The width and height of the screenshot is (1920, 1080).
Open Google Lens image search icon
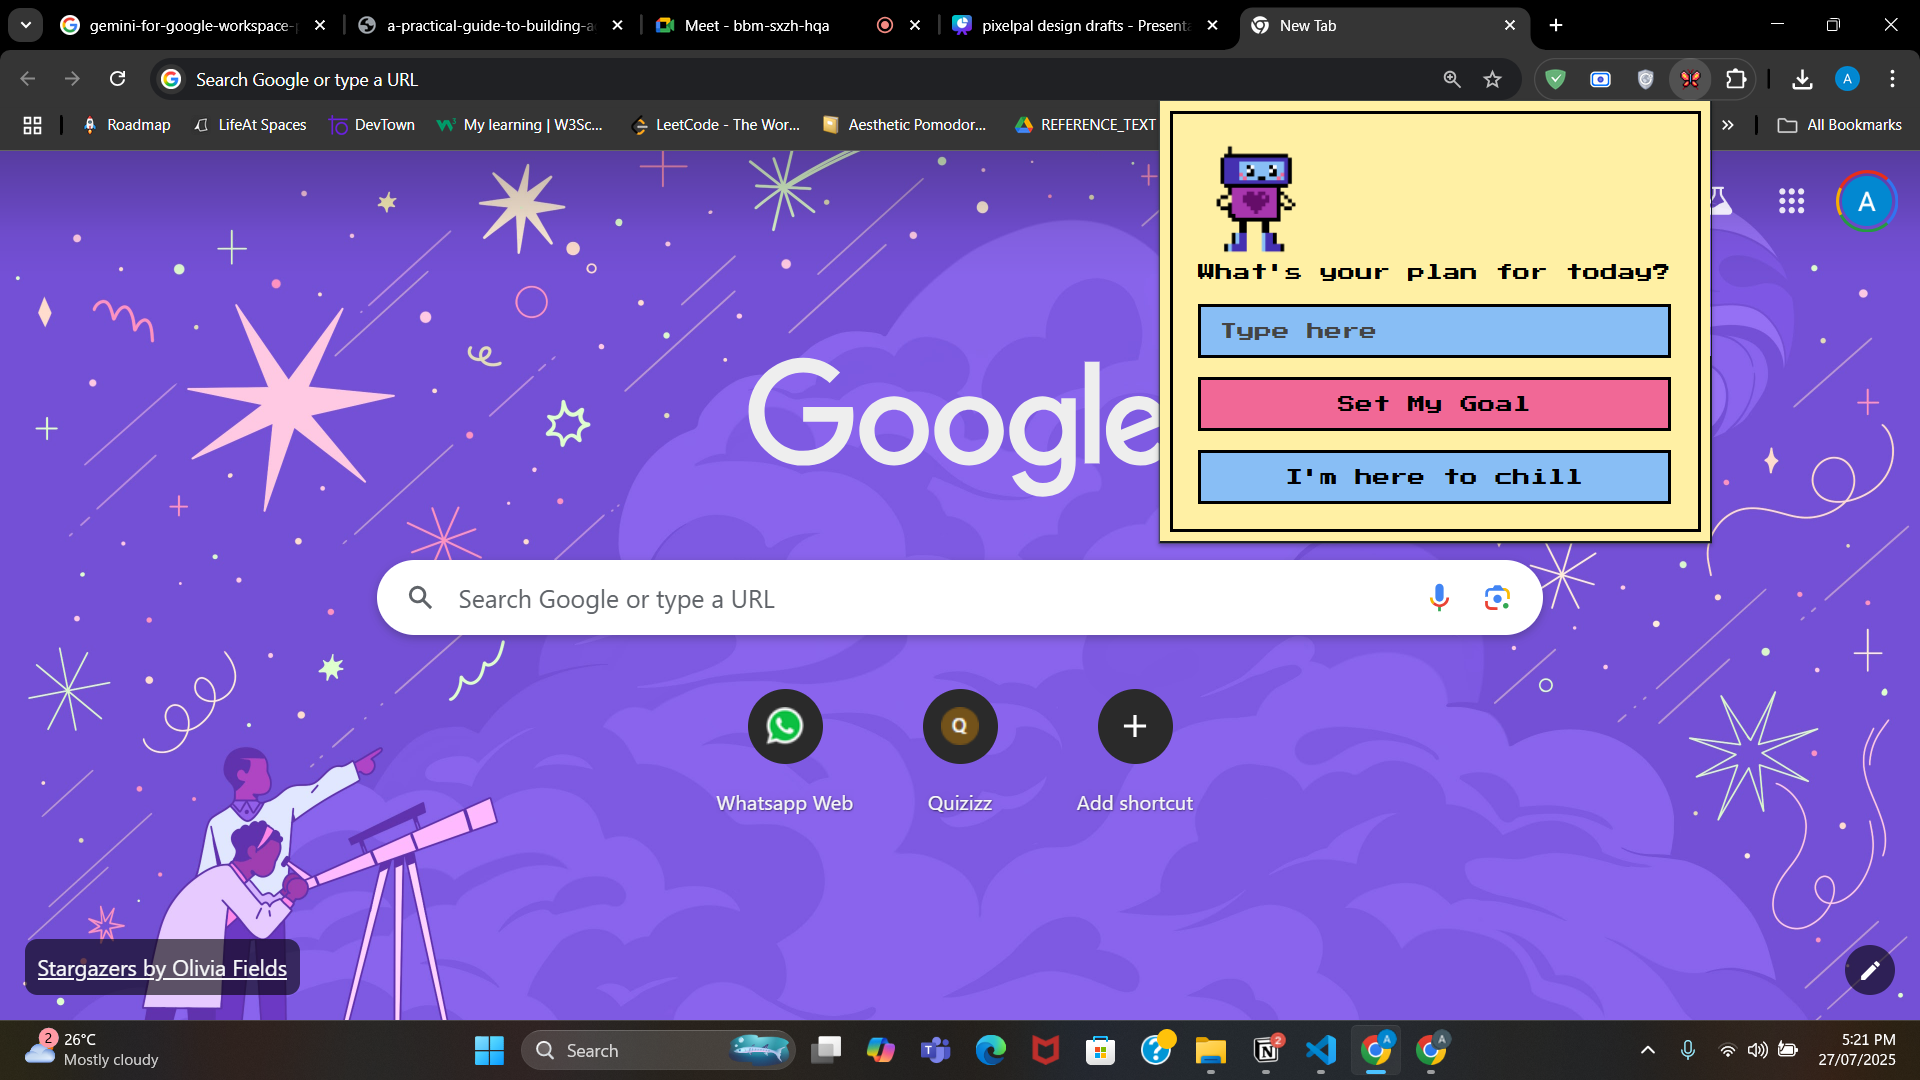pyautogui.click(x=1497, y=598)
